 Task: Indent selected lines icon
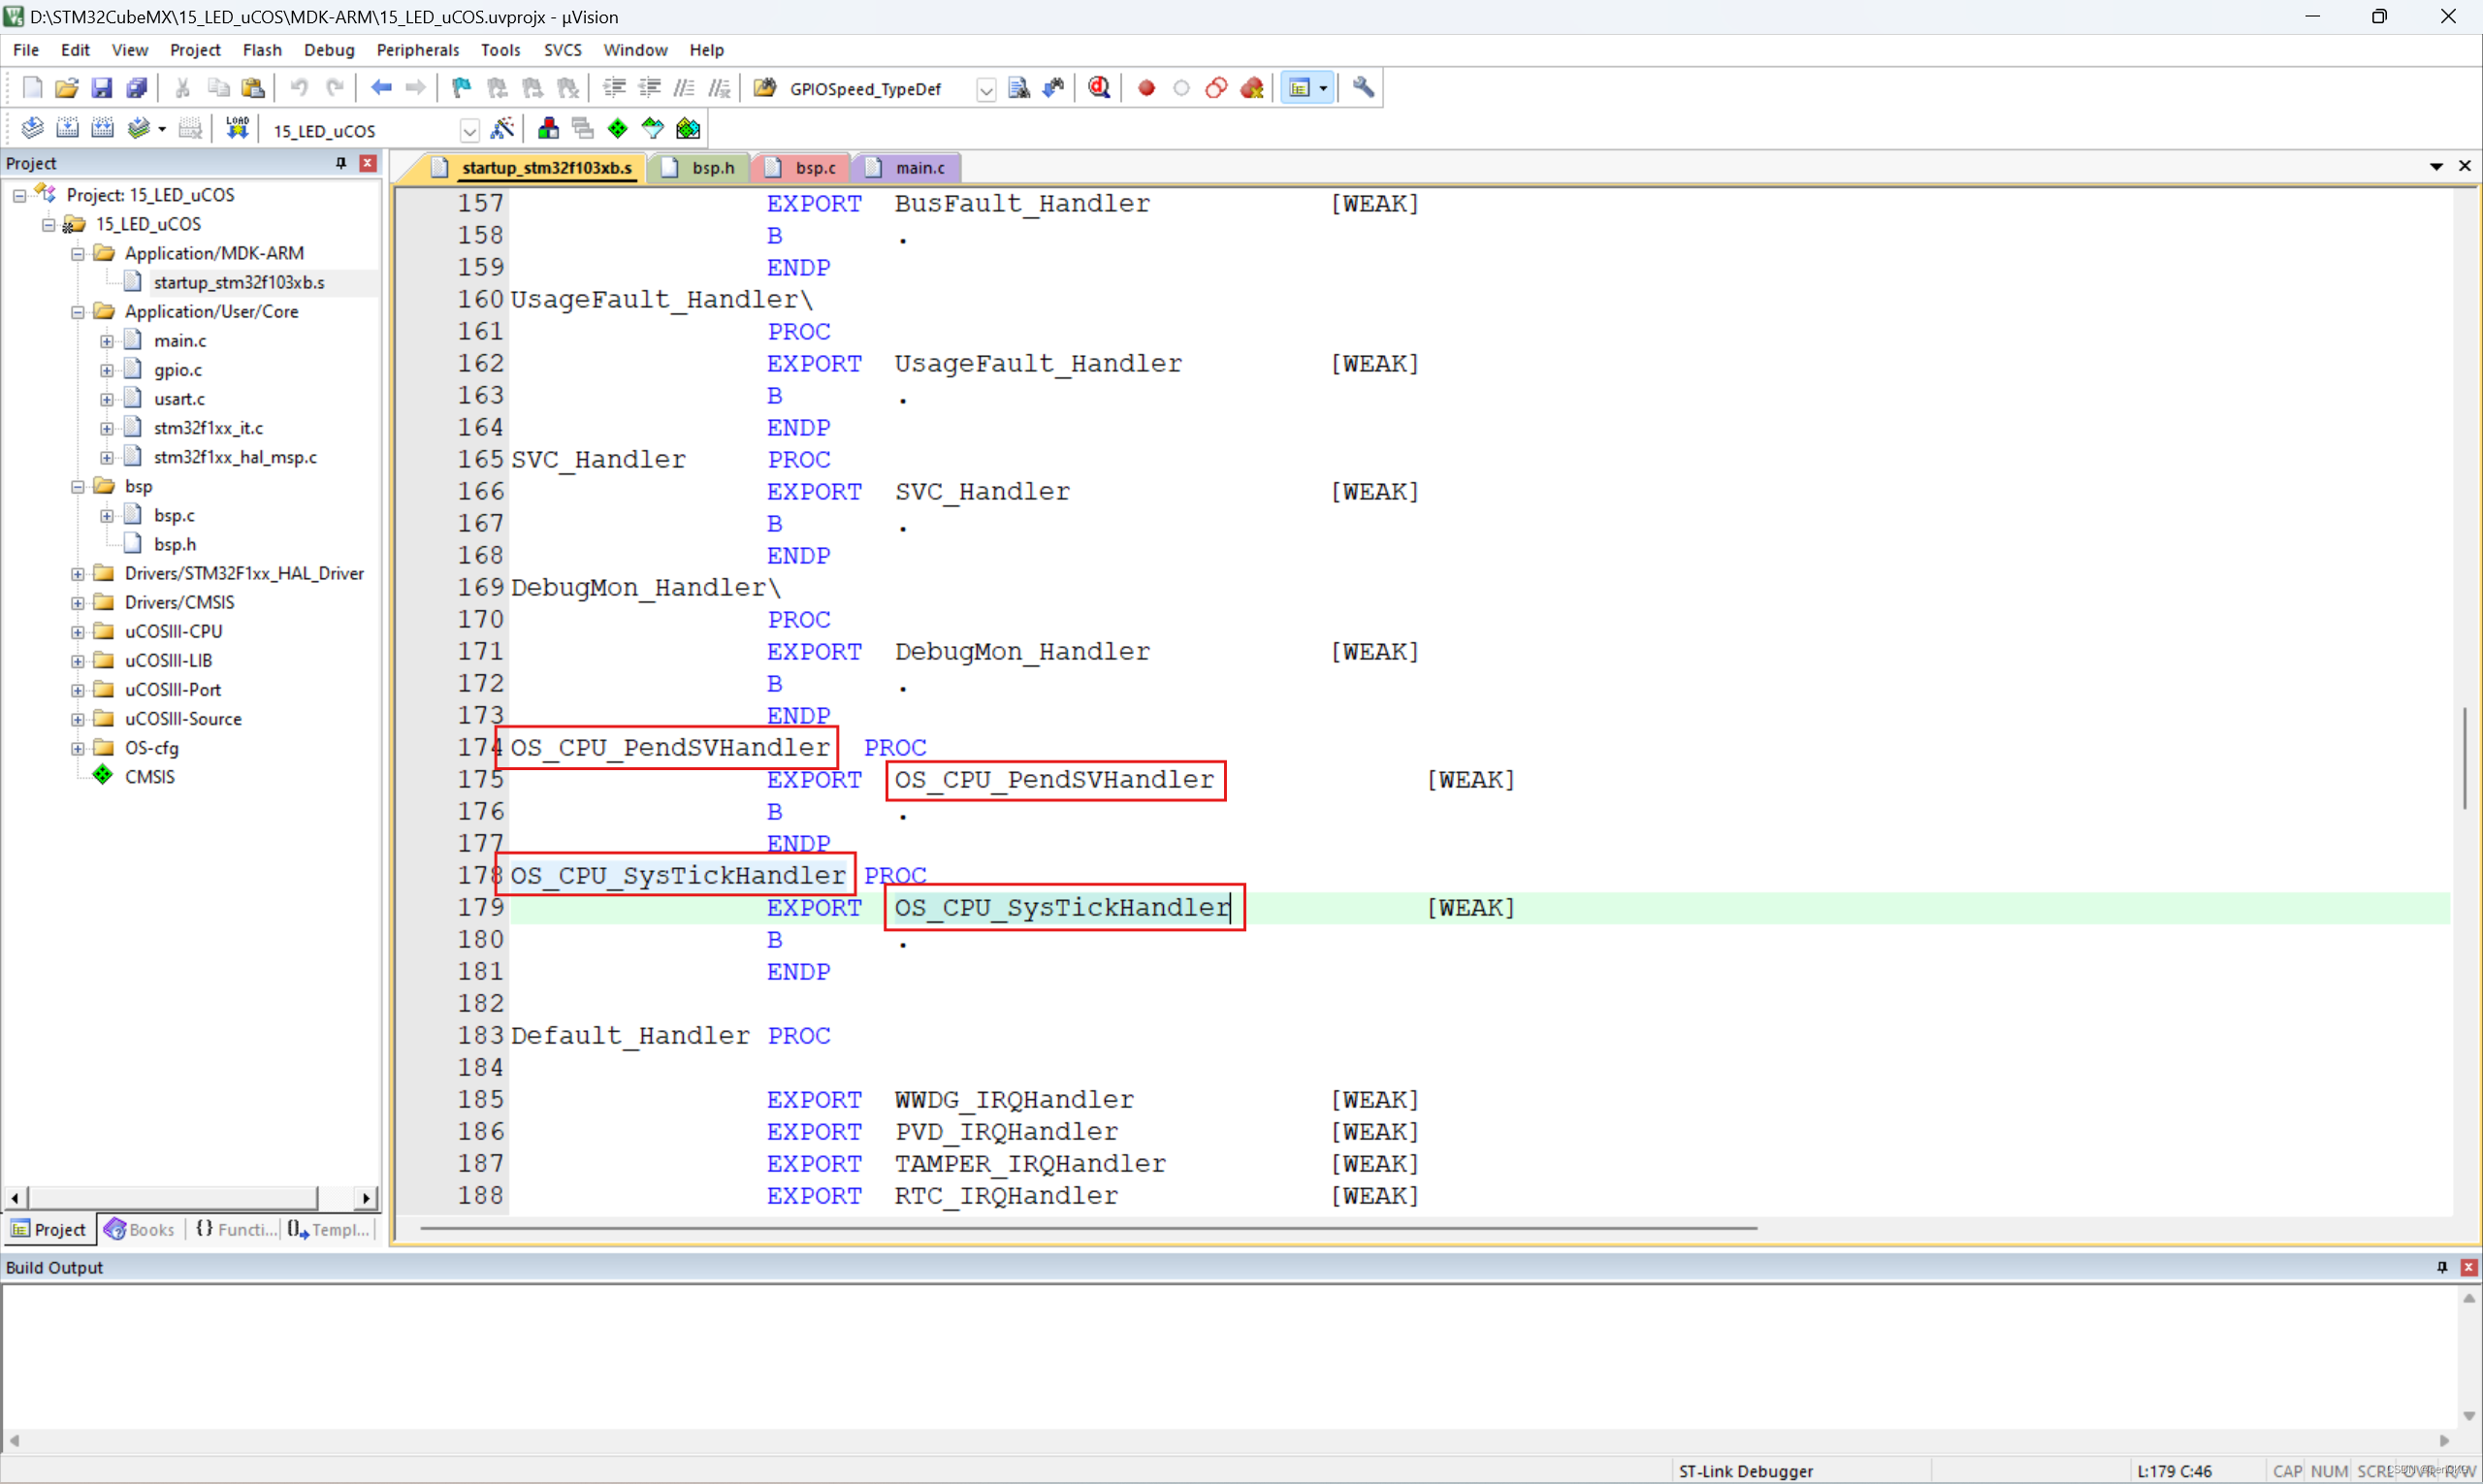coord(614,88)
